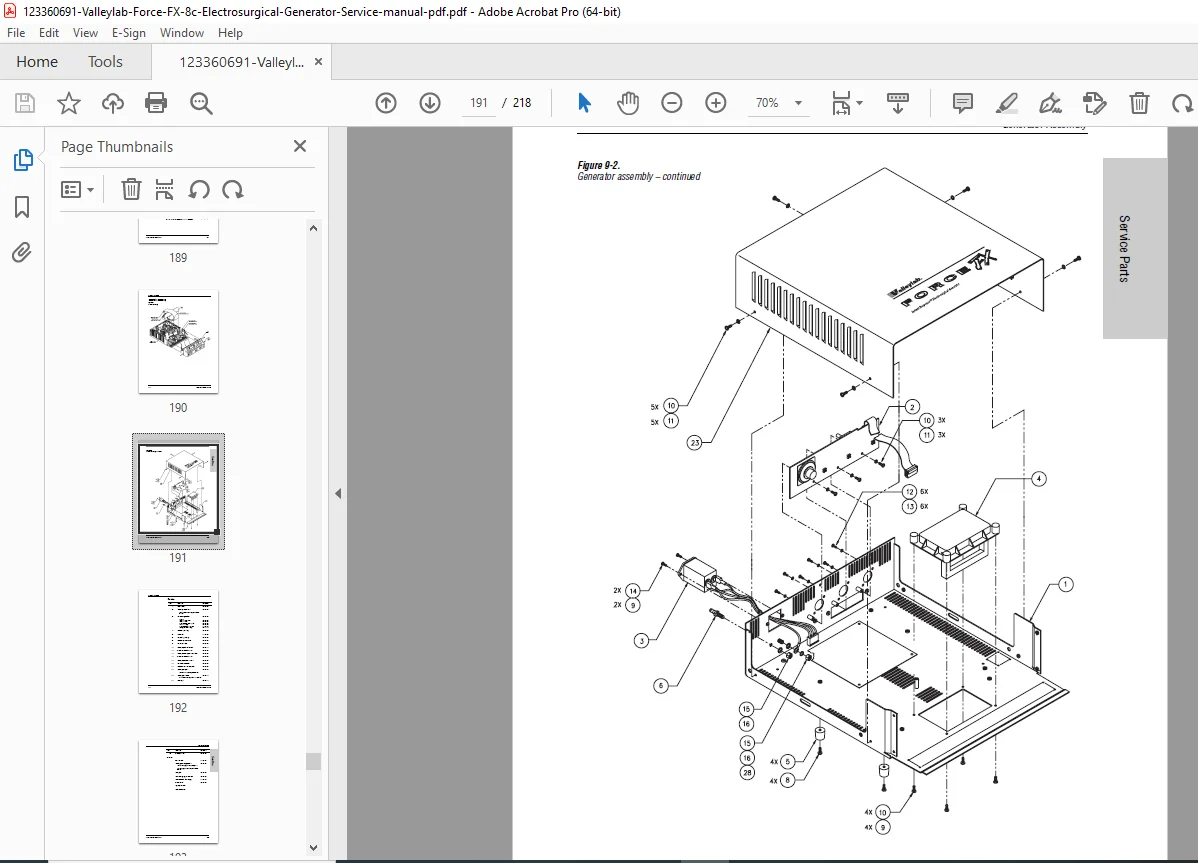The image size is (1198, 863).
Task: Open the Attachments paperclip panel
Action: [21, 253]
